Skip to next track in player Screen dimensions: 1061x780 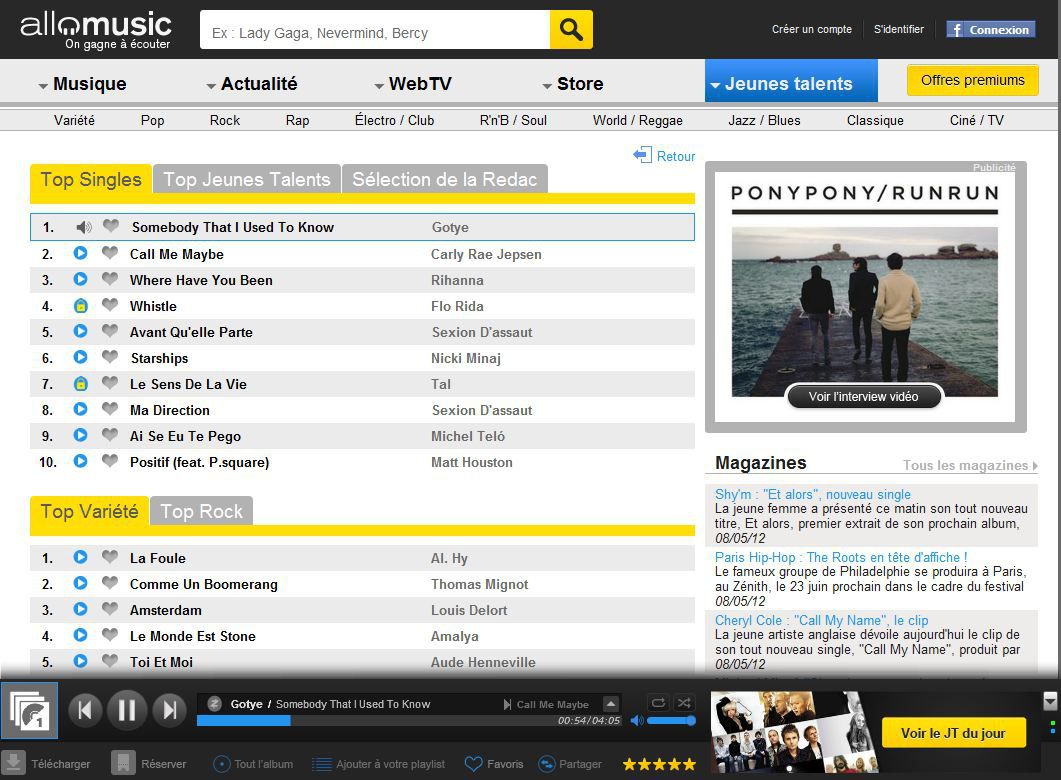(x=169, y=710)
